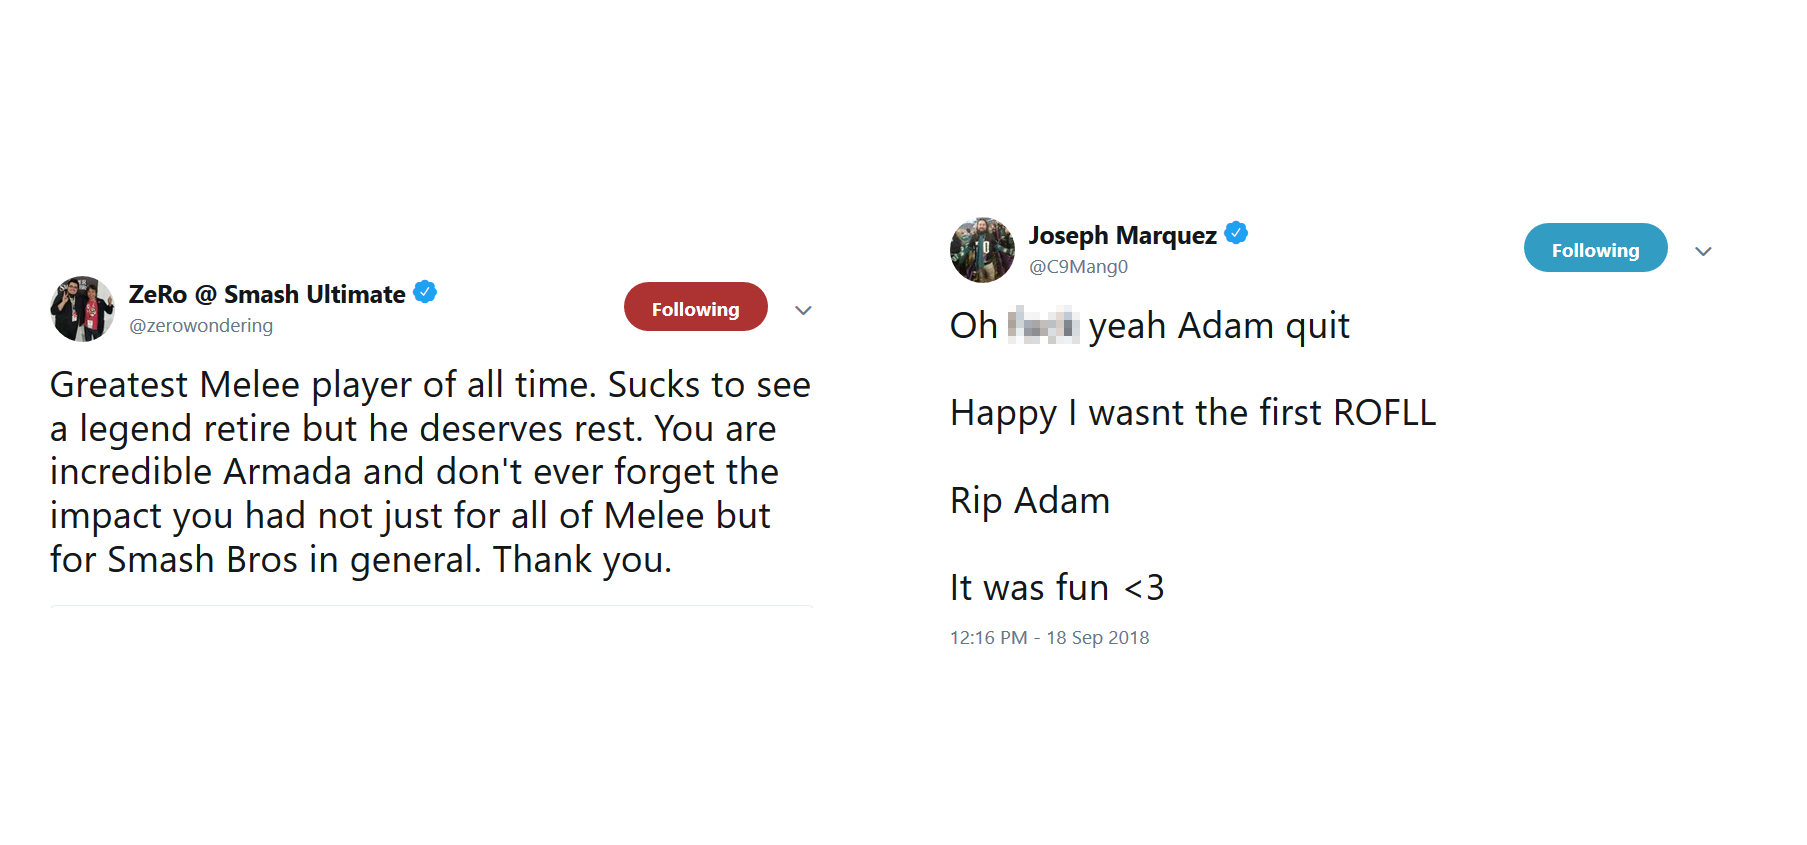Select the blue Following button badge
1807x845 pixels.
click(1594, 248)
